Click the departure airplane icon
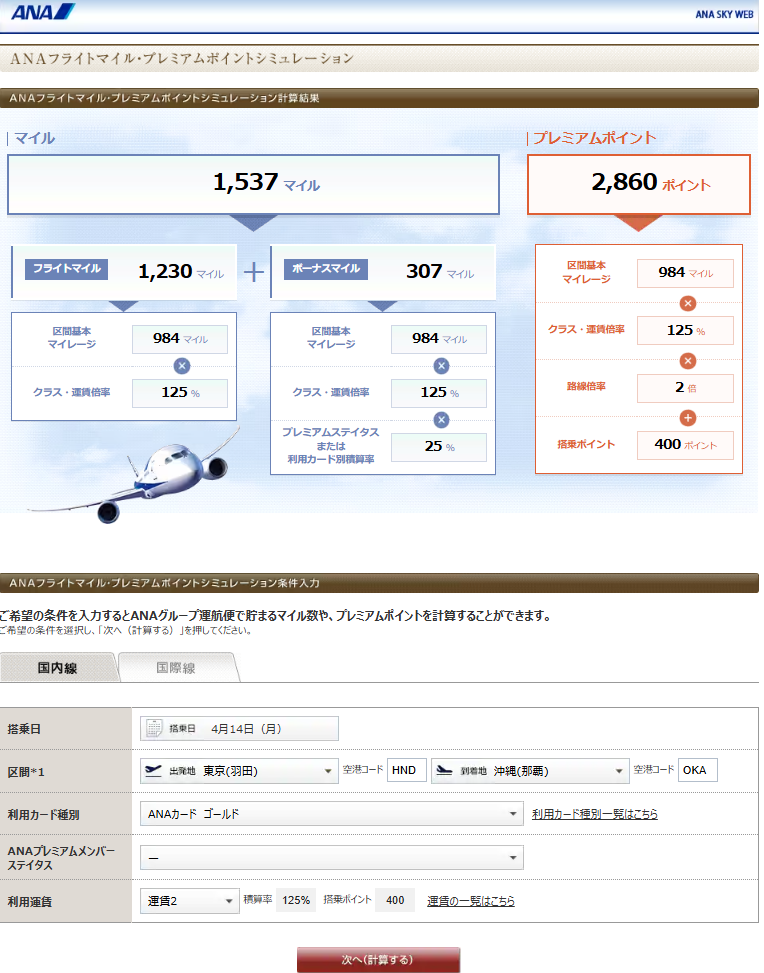The width and height of the screenshot is (764, 973). click(x=153, y=770)
